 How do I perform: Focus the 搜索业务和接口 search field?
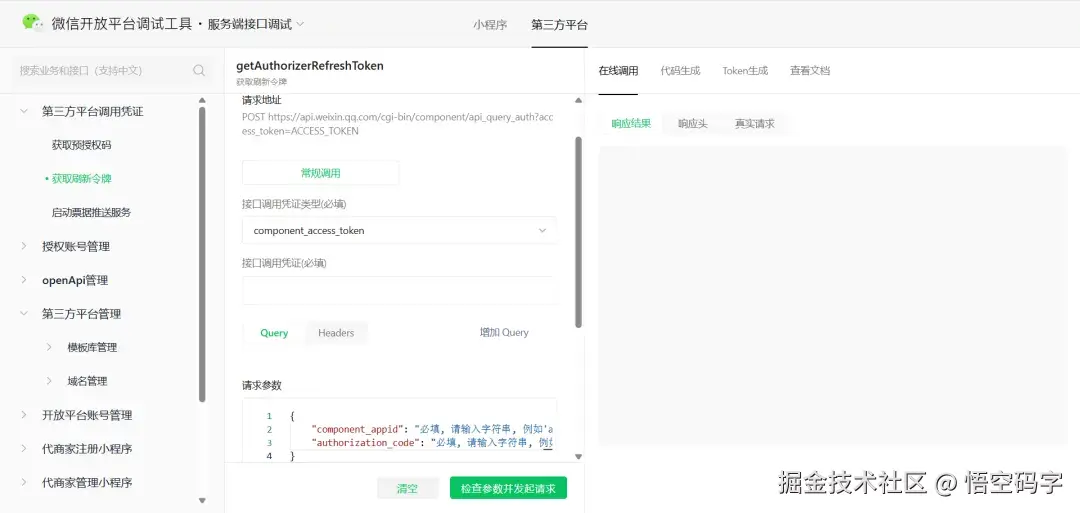(112, 70)
